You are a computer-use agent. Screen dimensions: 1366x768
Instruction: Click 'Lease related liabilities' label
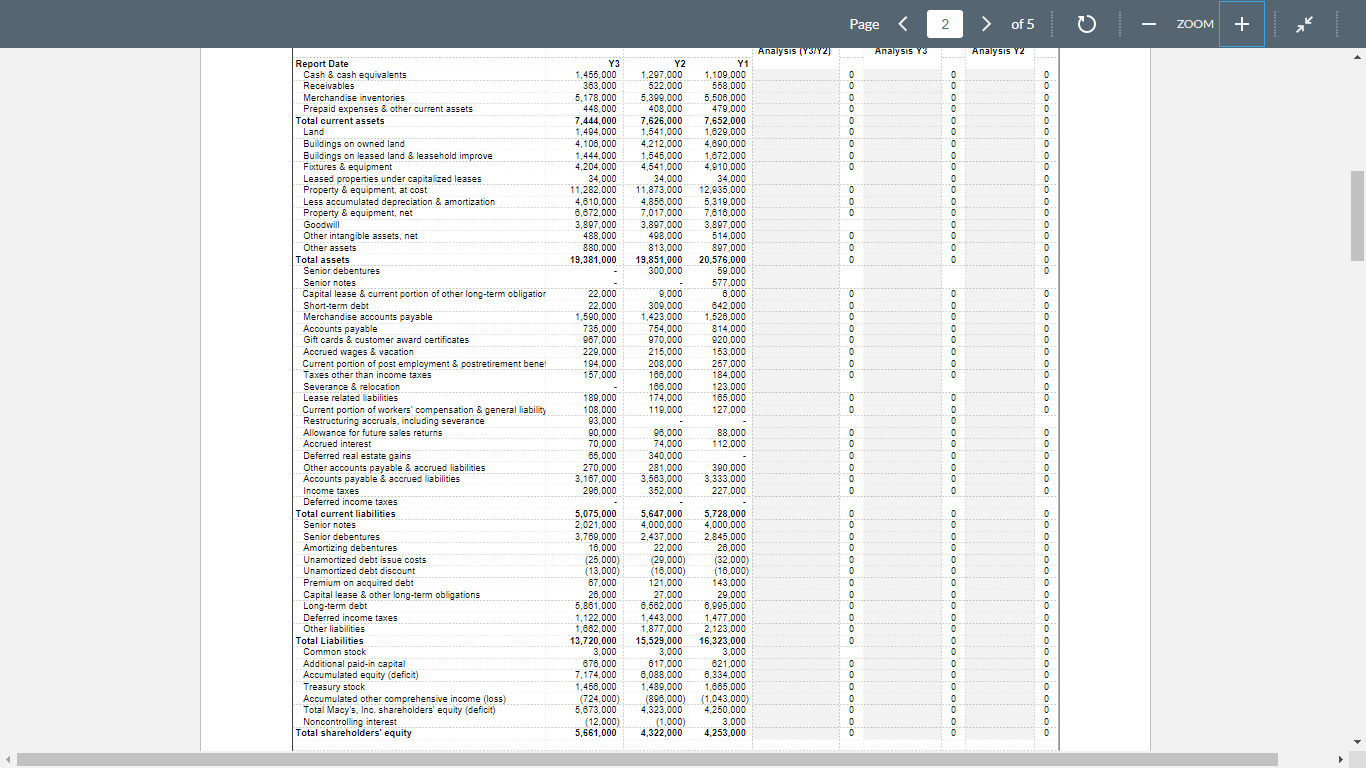click(x=350, y=398)
